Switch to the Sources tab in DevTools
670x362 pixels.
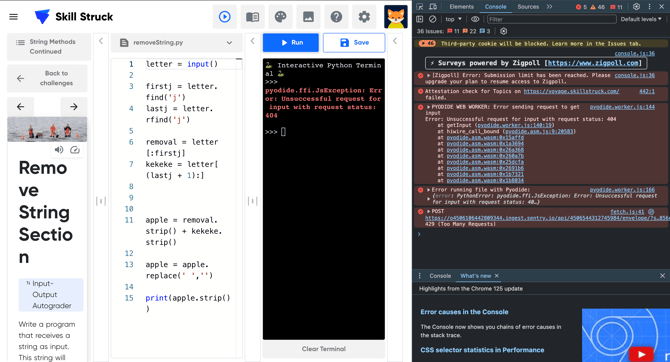(x=528, y=6)
